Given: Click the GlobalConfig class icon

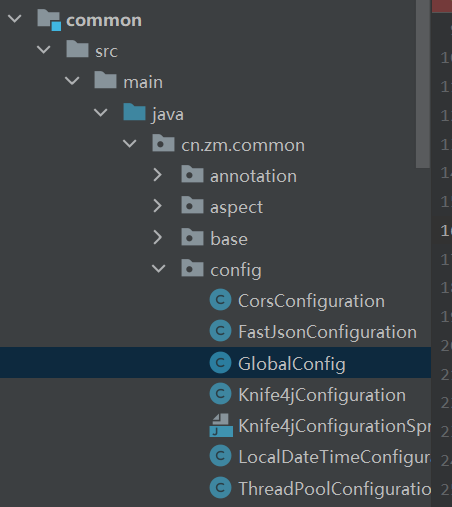Looking at the screenshot, I should click(220, 362).
